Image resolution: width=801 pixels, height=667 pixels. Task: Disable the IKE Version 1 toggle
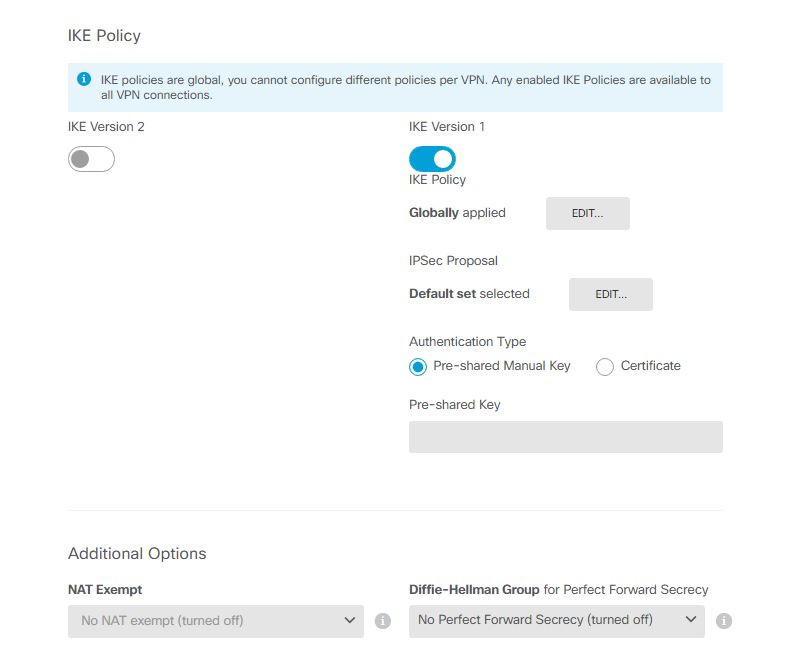coord(432,159)
